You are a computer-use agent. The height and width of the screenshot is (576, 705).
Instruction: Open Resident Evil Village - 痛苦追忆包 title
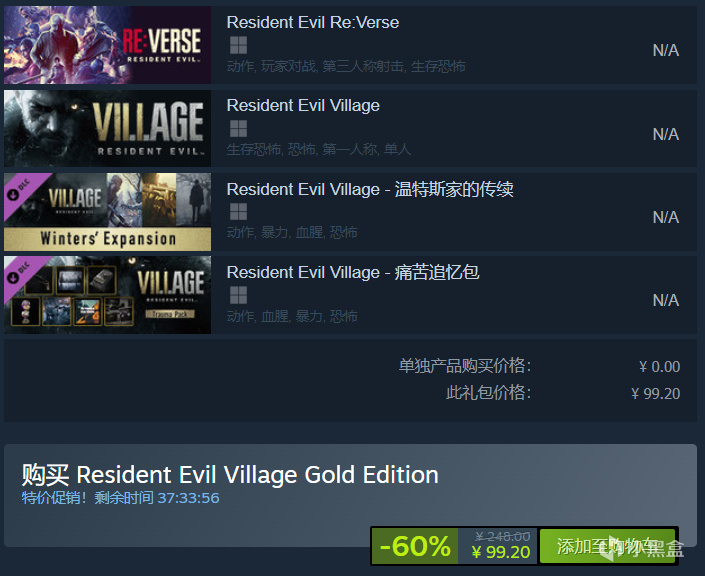[353, 272]
